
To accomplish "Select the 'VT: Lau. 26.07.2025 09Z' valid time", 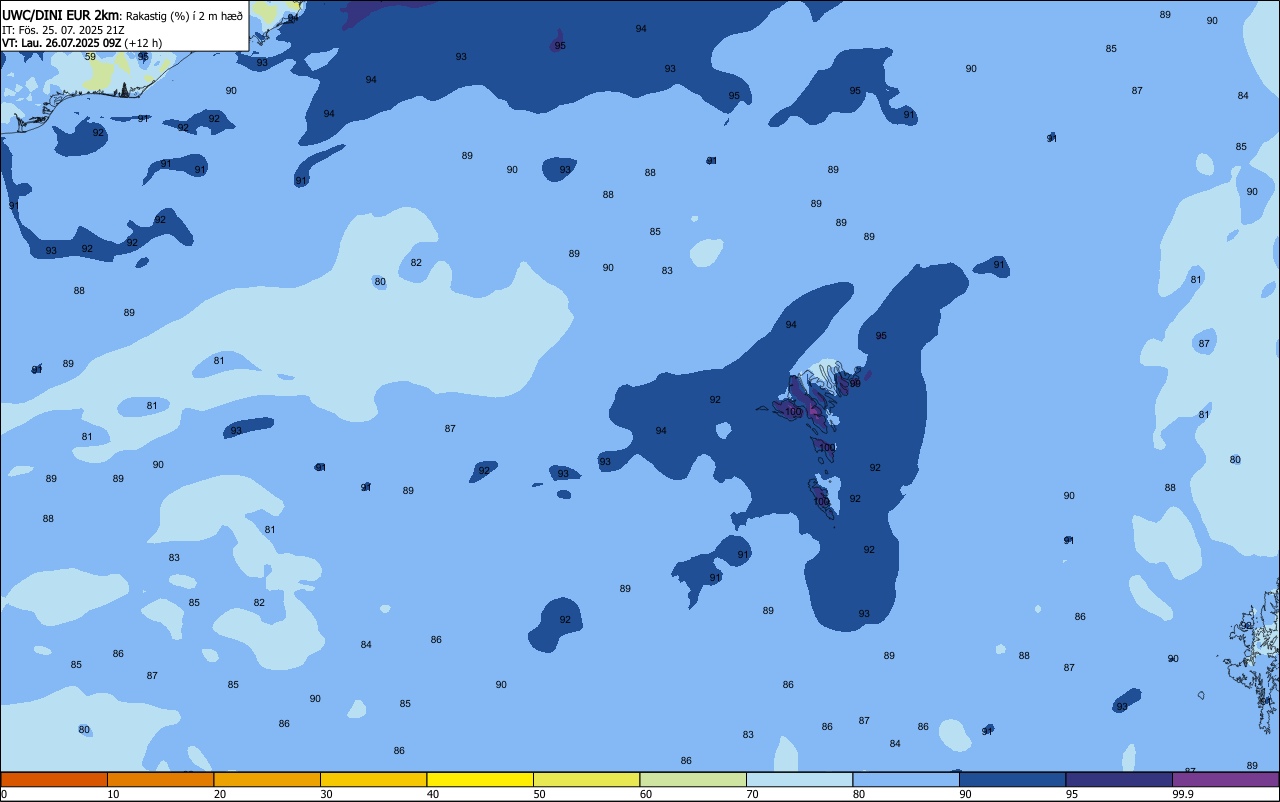I will pyautogui.click(x=62, y=43).
